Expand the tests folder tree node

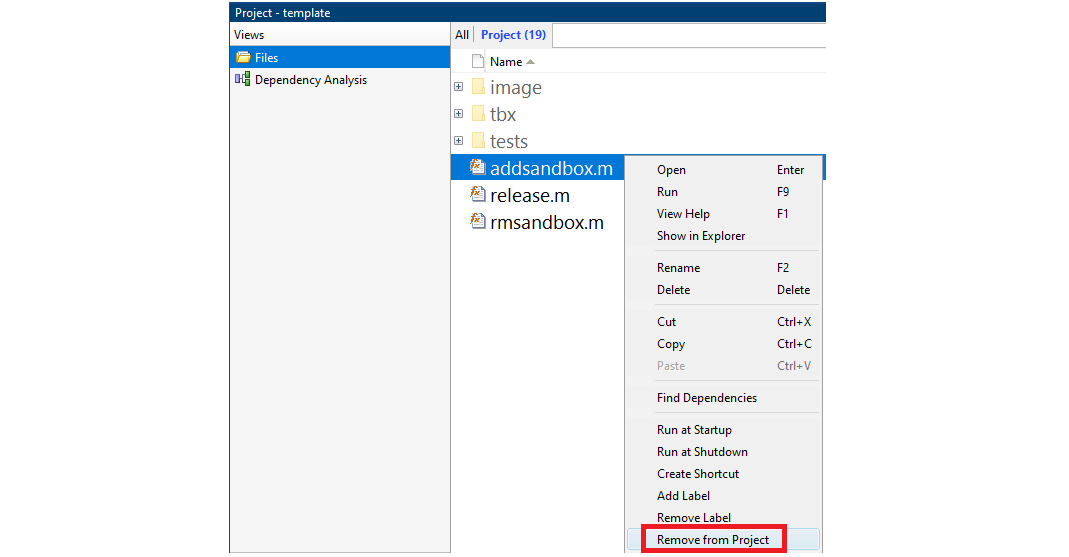click(459, 141)
